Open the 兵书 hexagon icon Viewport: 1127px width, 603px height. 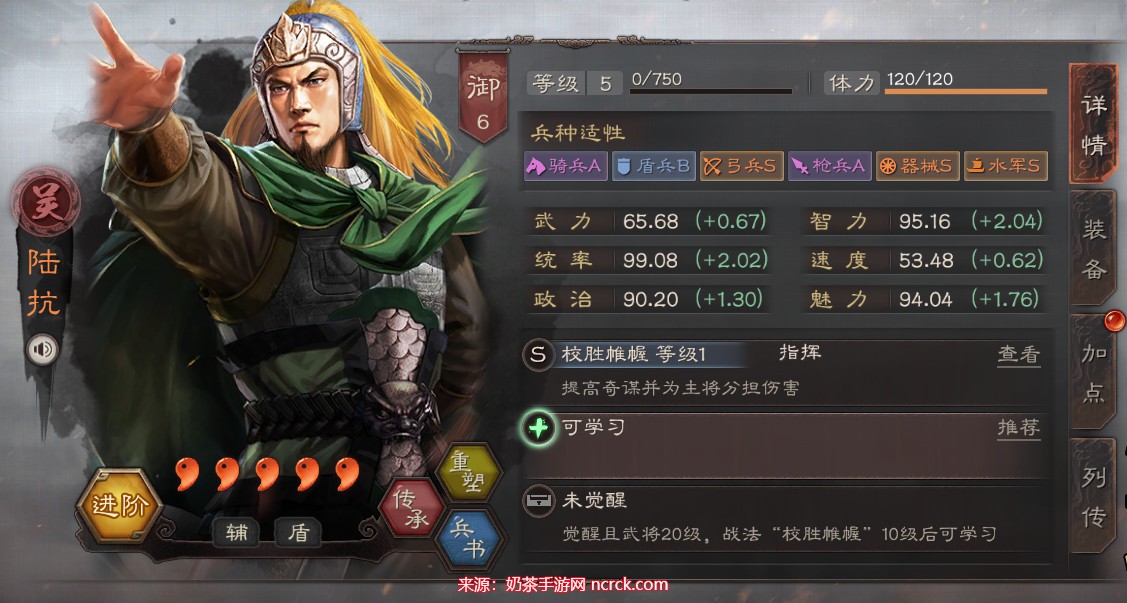468,539
